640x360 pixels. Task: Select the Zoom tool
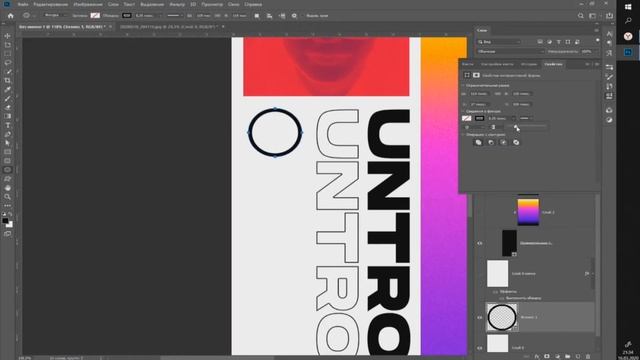pyautogui.click(x=7, y=197)
